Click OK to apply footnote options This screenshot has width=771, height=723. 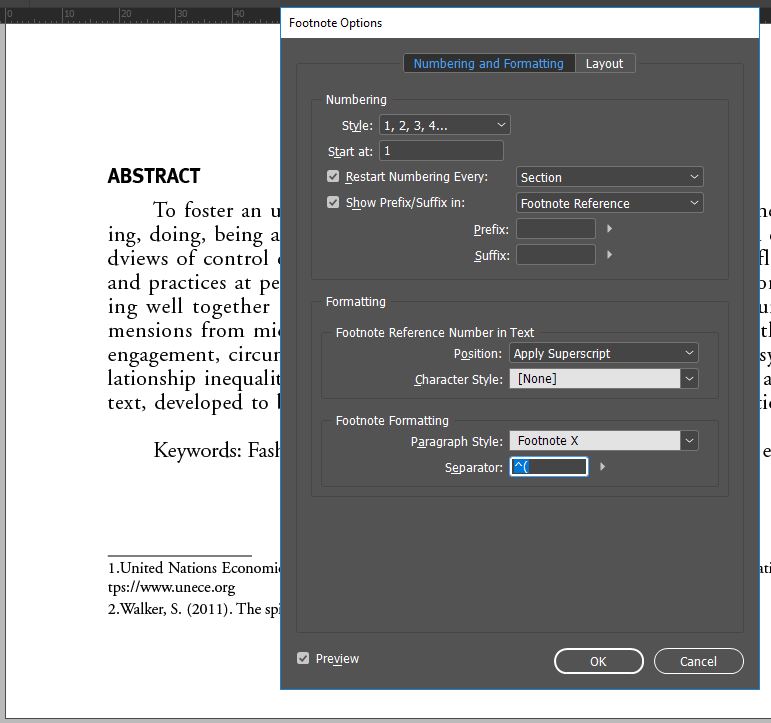(x=598, y=661)
